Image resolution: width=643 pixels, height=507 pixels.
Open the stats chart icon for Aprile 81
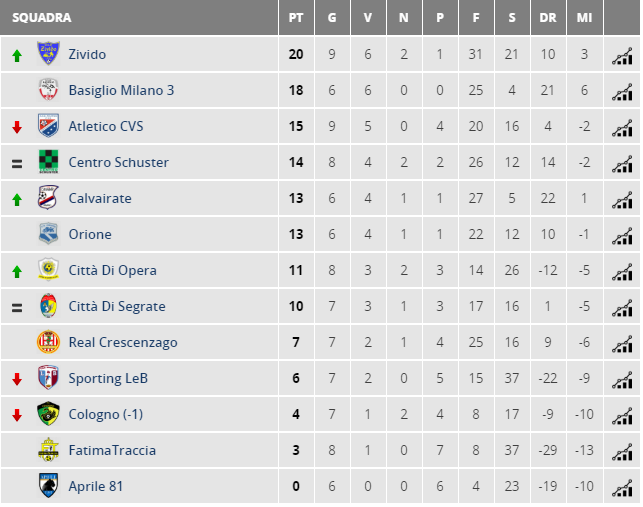pyautogui.click(x=622, y=488)
